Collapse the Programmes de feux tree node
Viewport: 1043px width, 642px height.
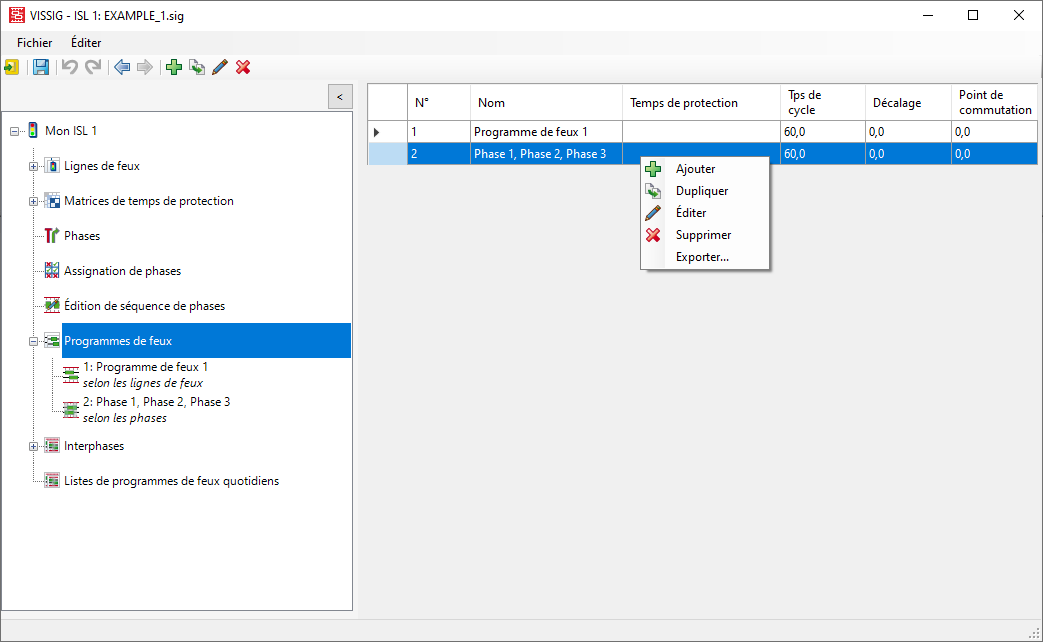click(x=34, y=341)
